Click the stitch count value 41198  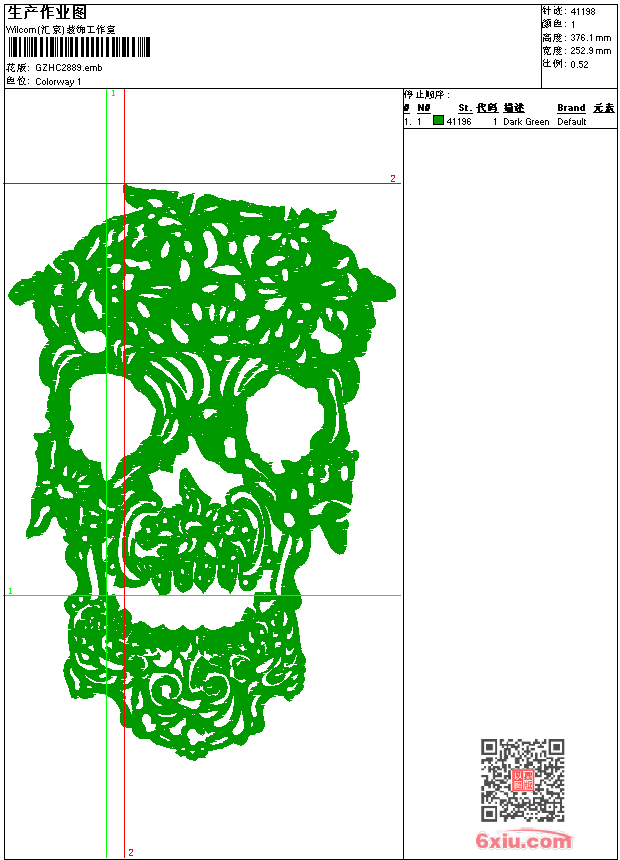583,12
